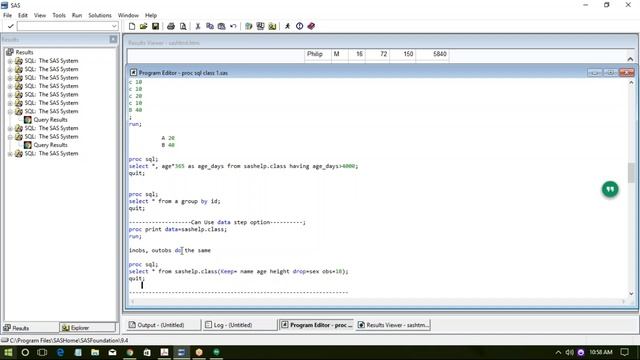Open the Tools menu
The height and width of the screenshot is (360, 640).
point(59,15)
